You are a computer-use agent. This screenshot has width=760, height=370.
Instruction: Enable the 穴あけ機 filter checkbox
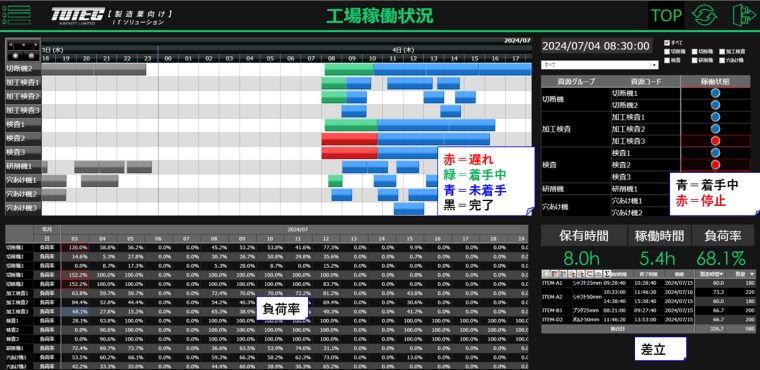pos(722,61)
